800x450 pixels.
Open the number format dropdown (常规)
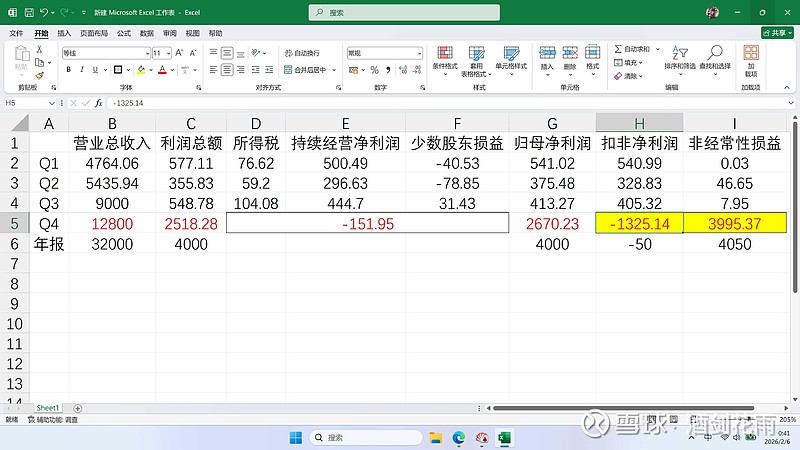419,53
